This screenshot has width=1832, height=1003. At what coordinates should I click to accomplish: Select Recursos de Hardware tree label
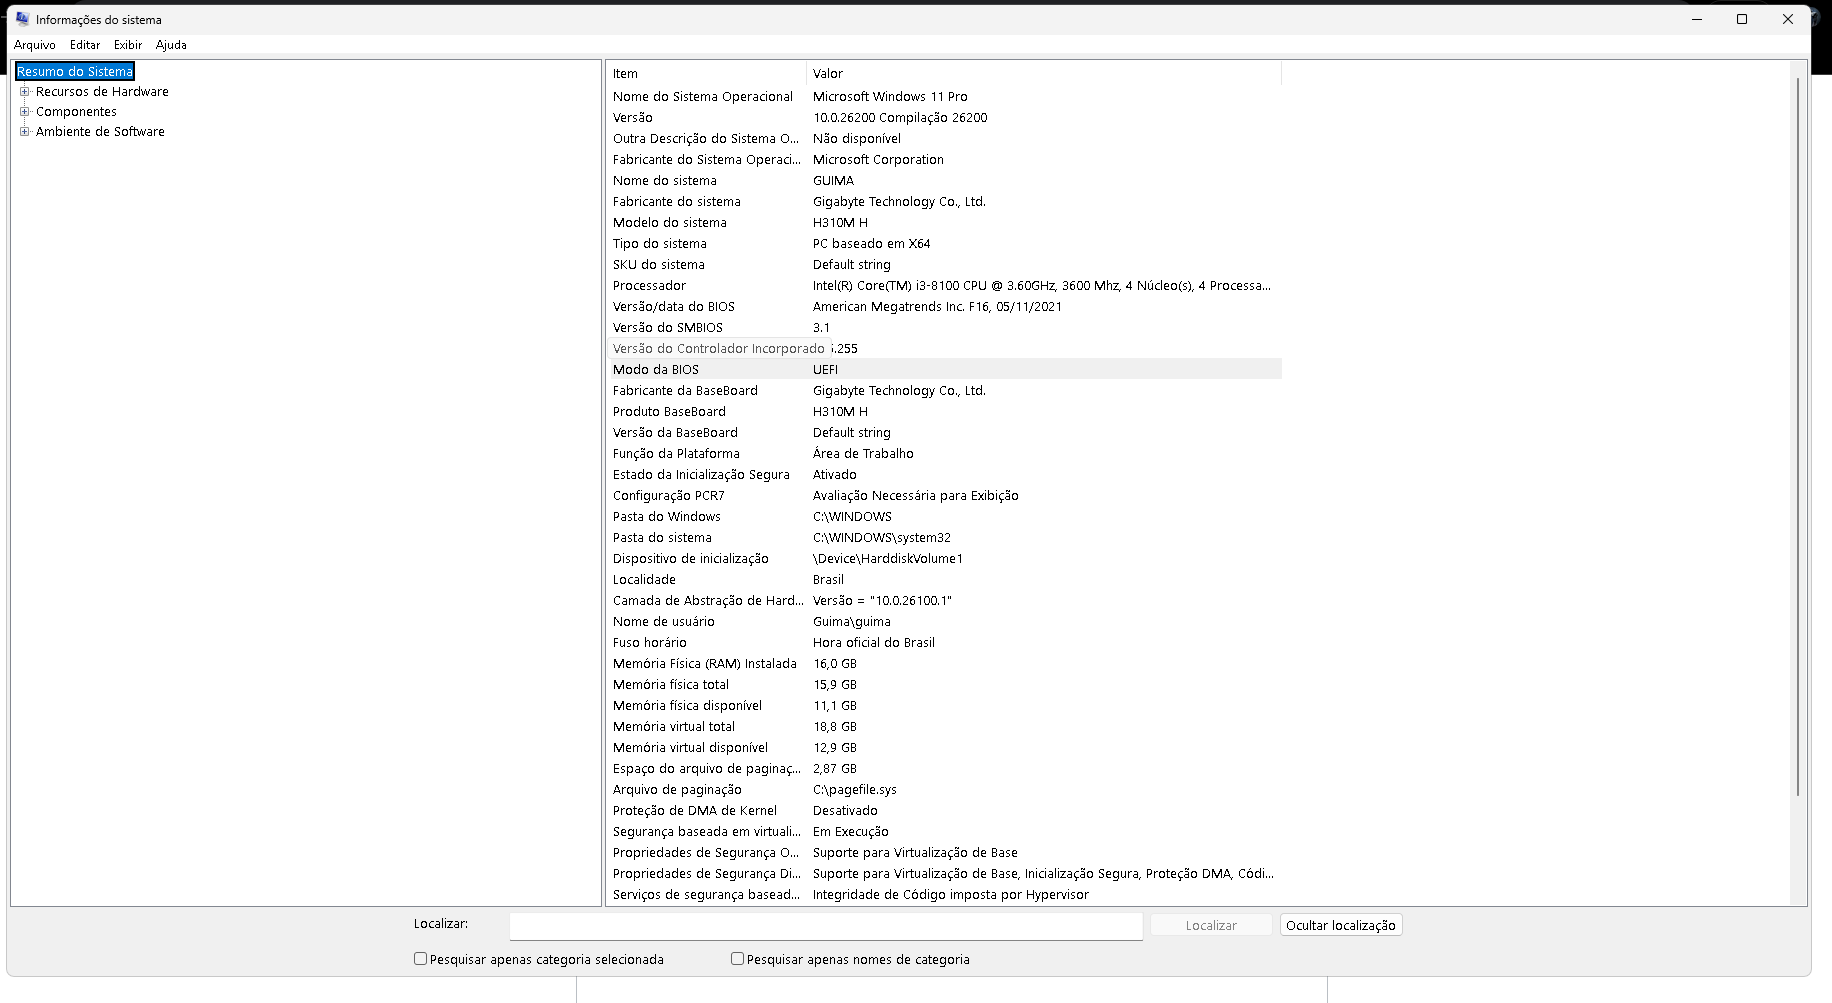pyautogui.click(x=102, y=92)
